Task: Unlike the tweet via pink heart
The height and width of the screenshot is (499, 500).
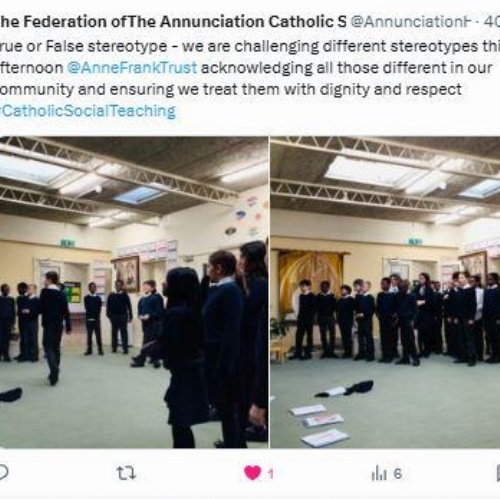Action: coord(252,473)
